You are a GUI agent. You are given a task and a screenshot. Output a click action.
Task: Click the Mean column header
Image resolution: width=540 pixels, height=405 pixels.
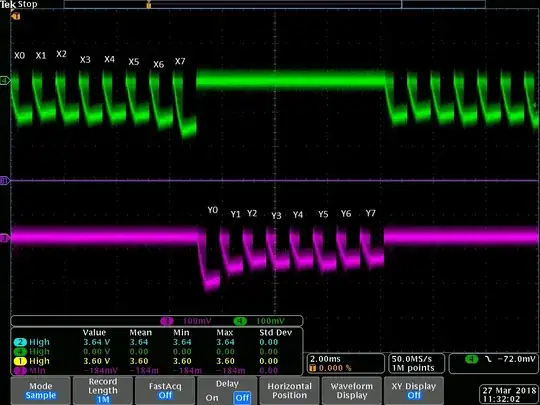tap(141, 333)
